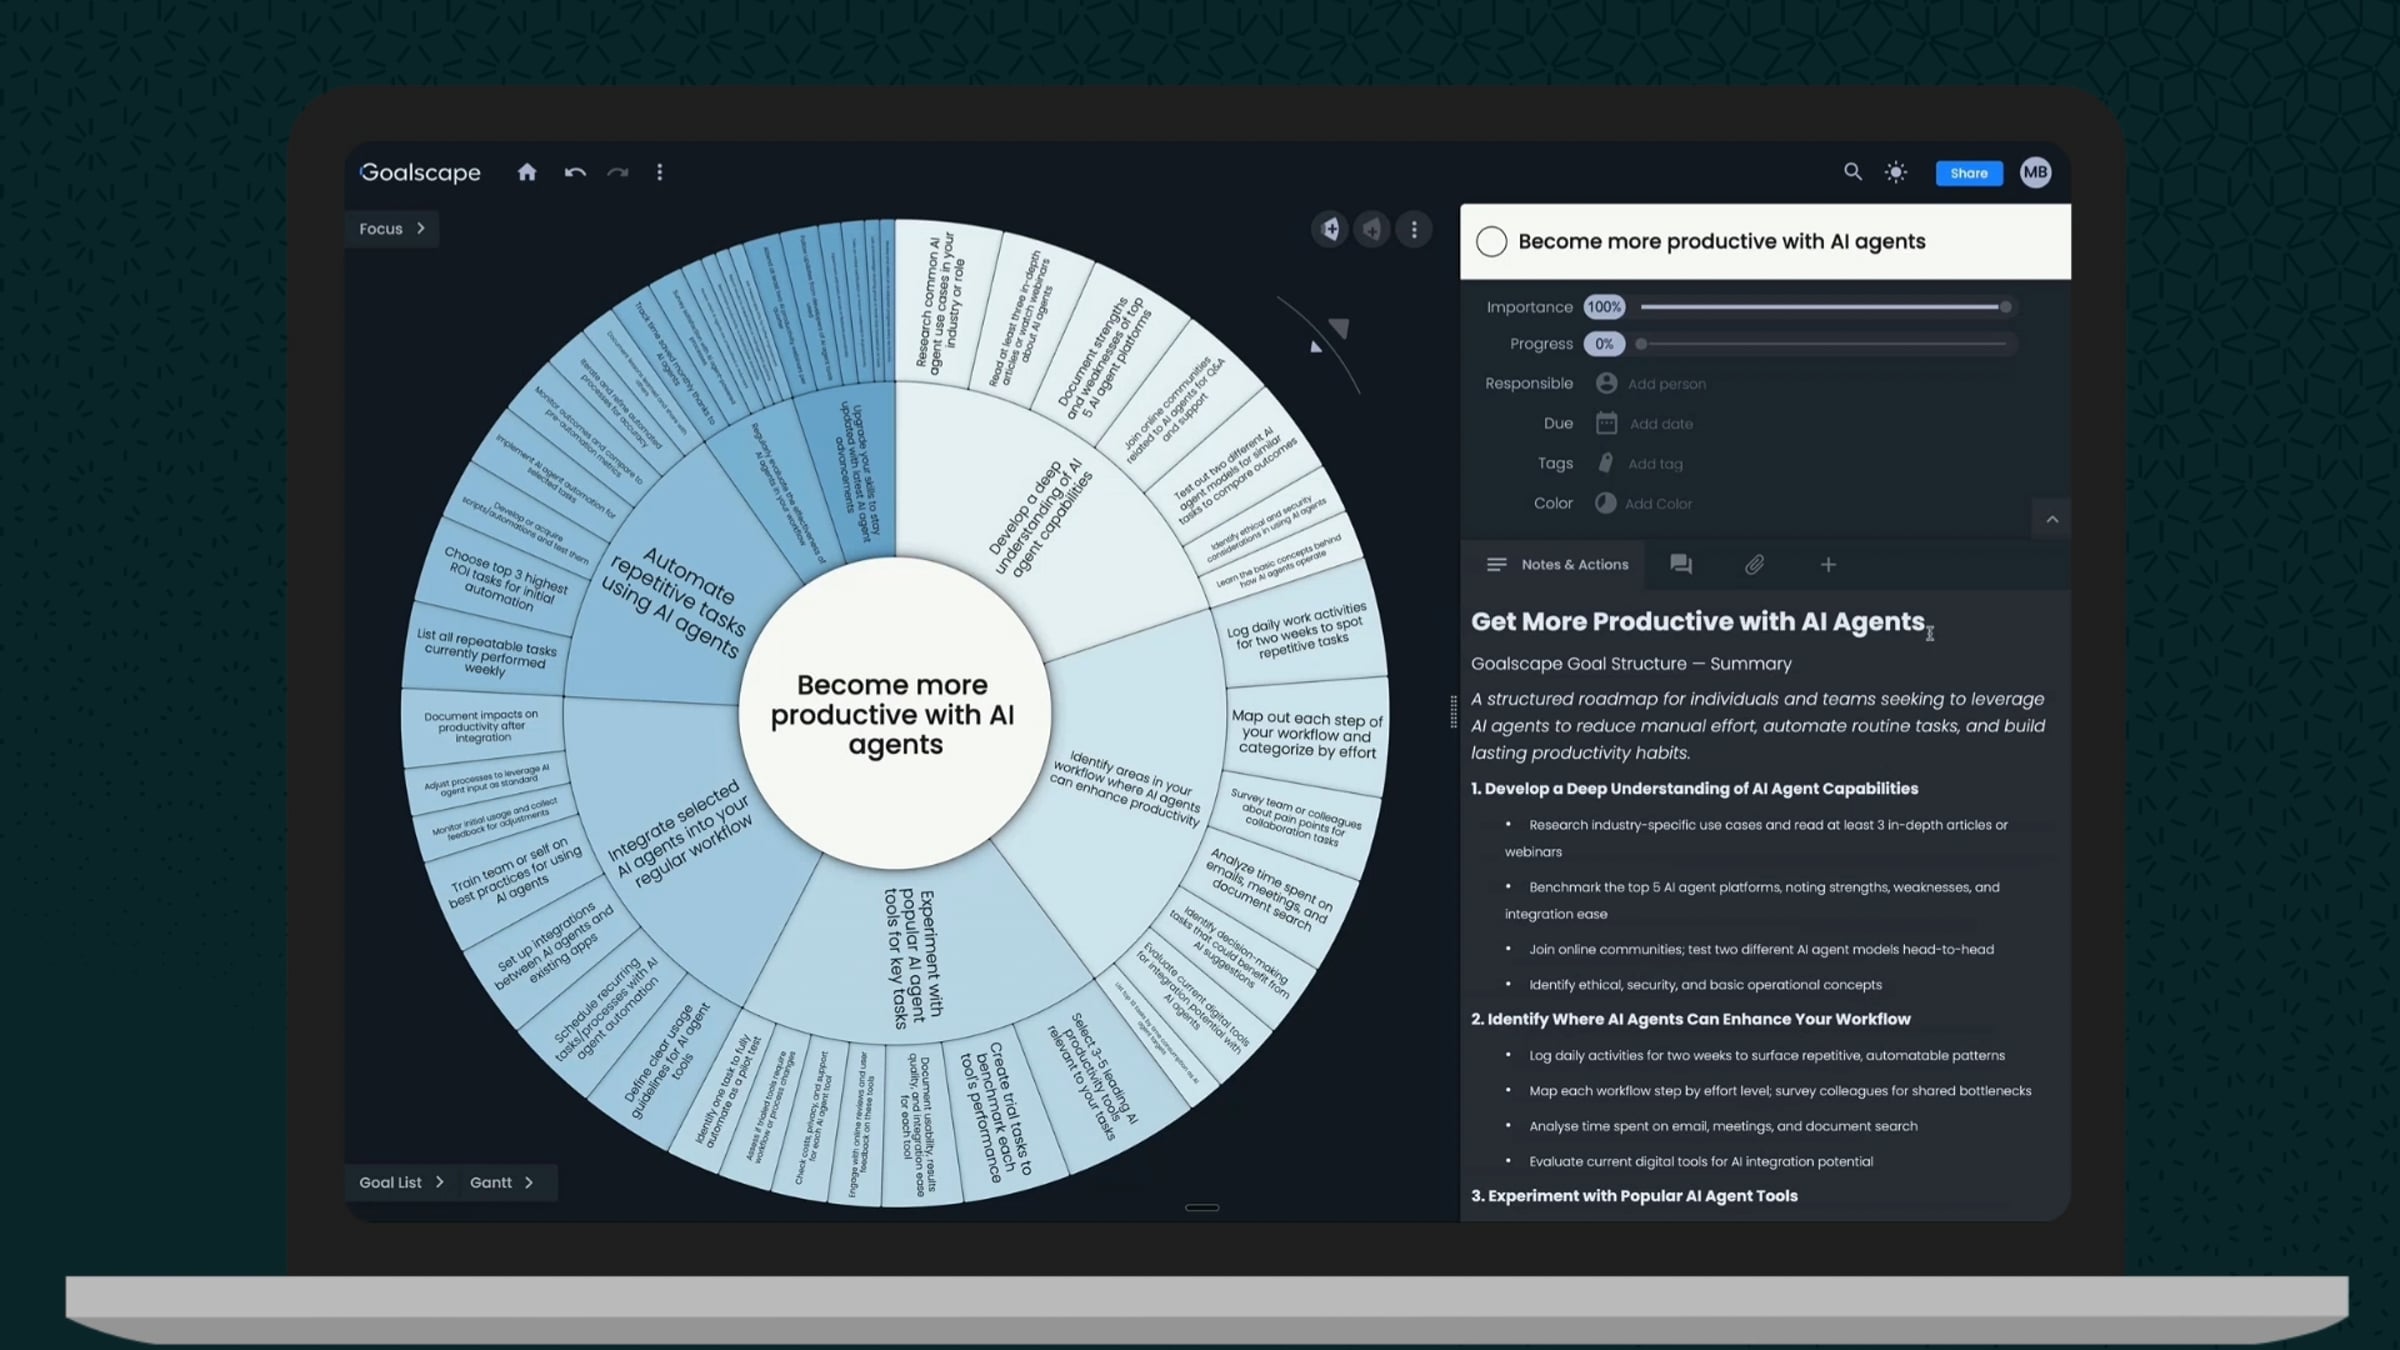This screenshot has height=1350, width=2400.
Task: Click Add person for Responsible
Action: tap(1666, 384)
